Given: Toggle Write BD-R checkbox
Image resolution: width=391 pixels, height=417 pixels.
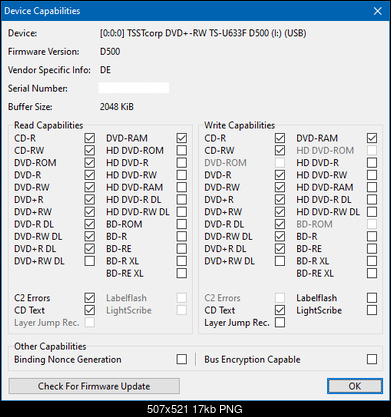Looking at the screenshot, I should (372, 236).
